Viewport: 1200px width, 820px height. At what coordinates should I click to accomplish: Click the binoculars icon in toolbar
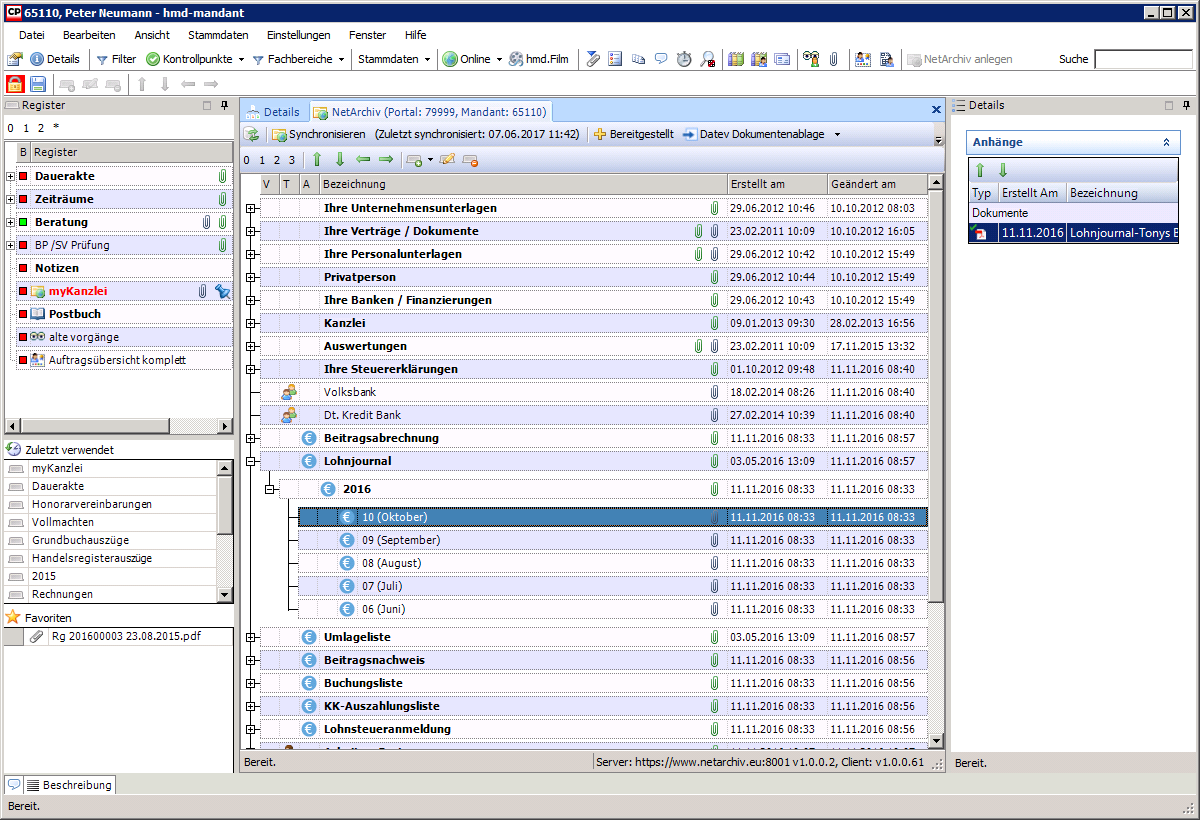coord(812,59)
